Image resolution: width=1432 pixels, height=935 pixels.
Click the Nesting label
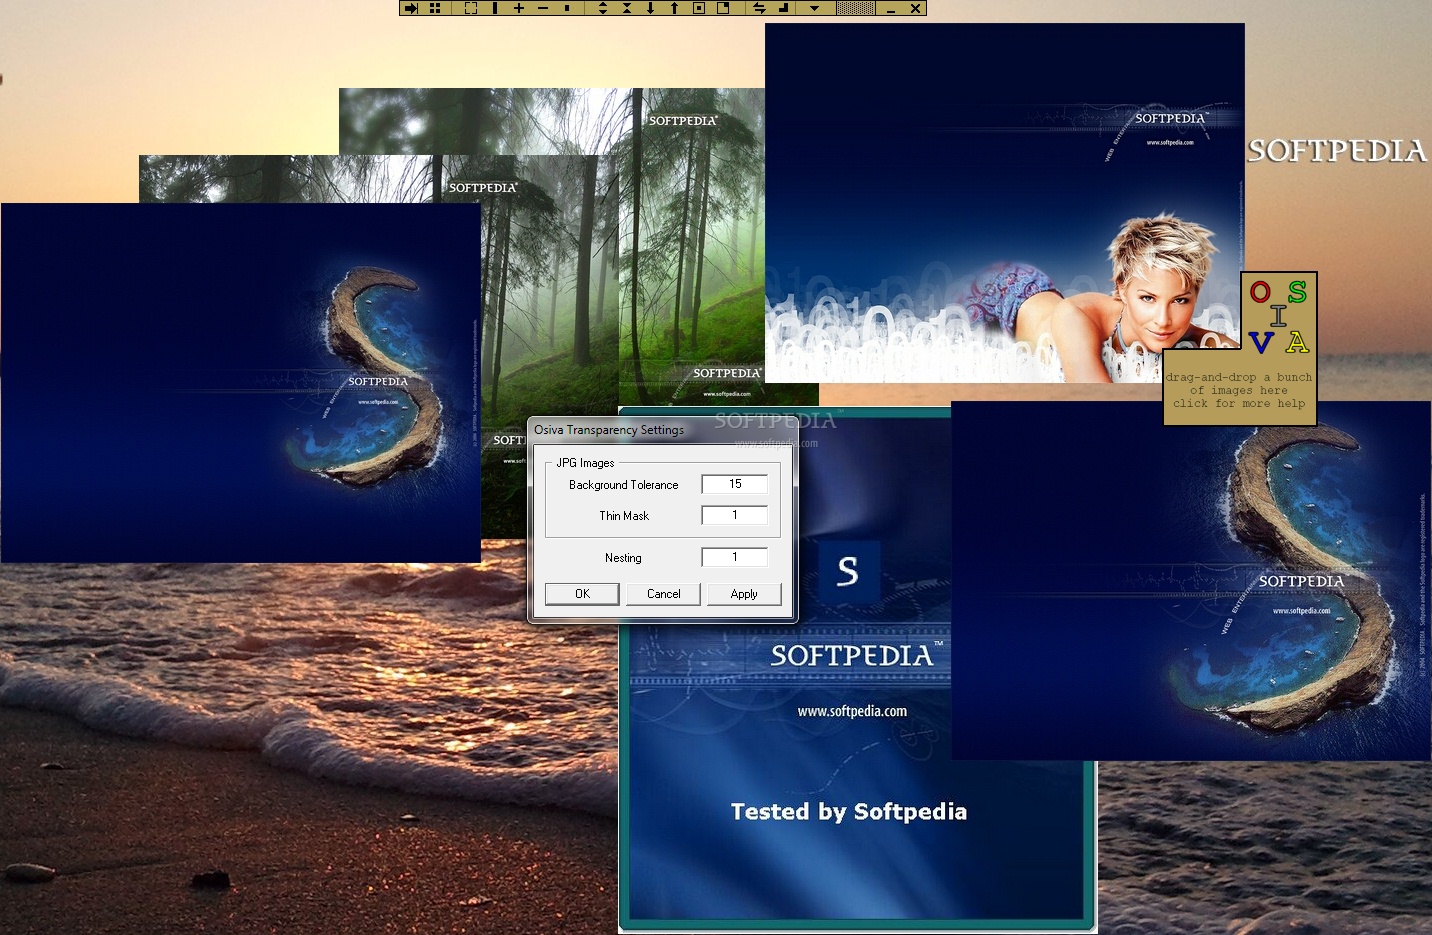coord(623,558)
